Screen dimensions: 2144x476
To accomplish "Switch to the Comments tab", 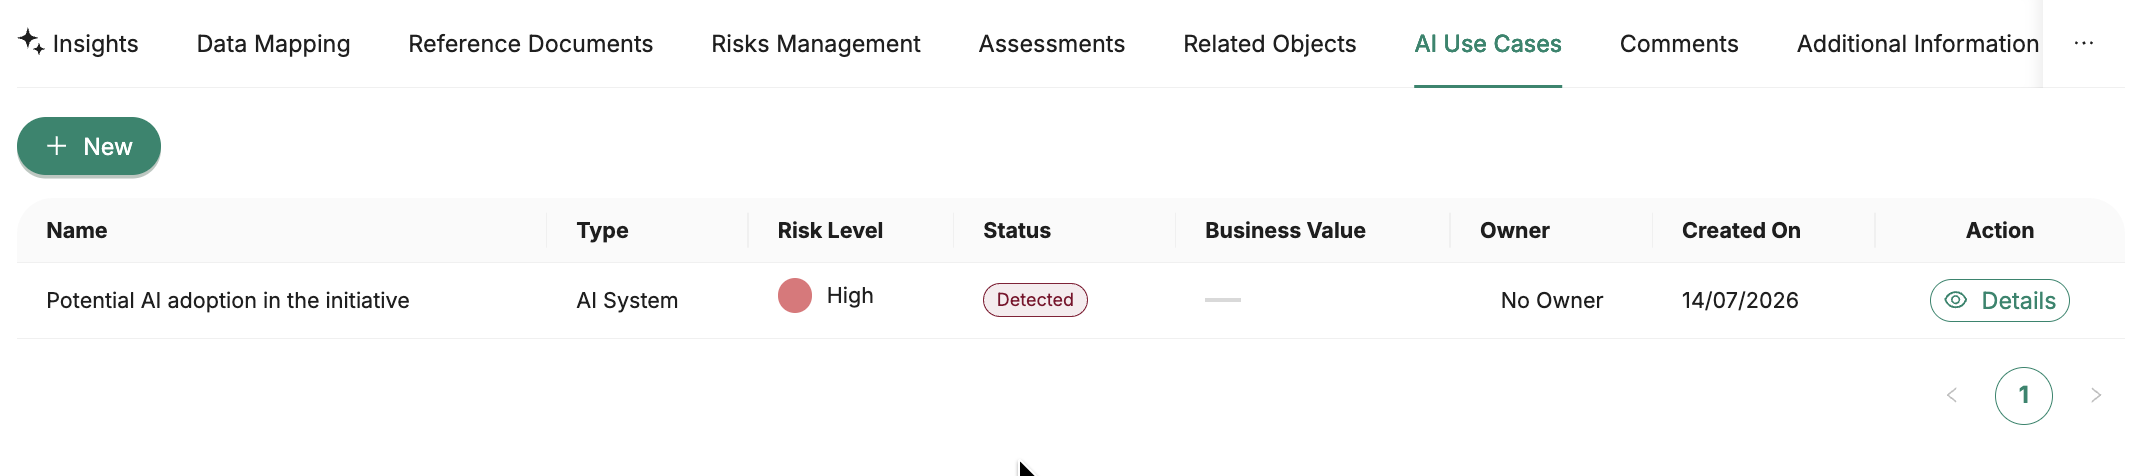I will (x=1679, y=44).
